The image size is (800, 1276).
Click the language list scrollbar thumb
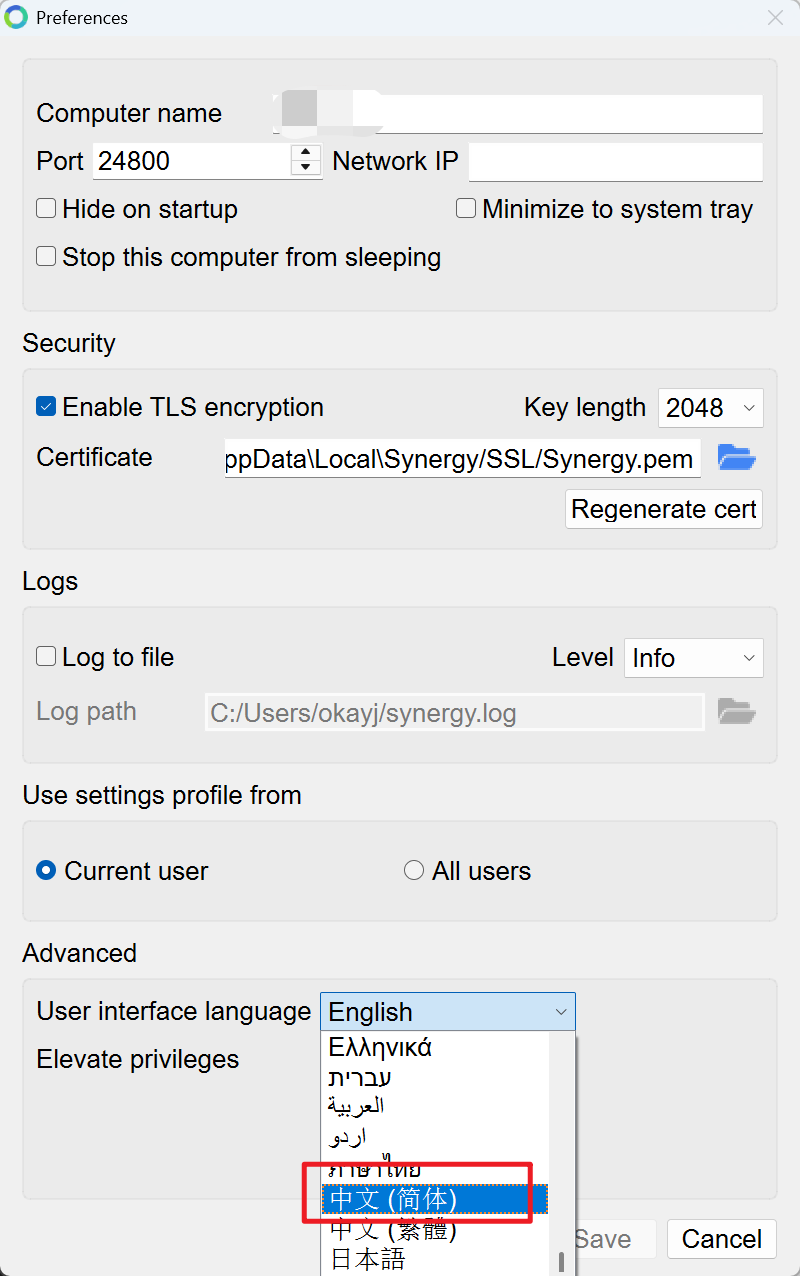563,1262
